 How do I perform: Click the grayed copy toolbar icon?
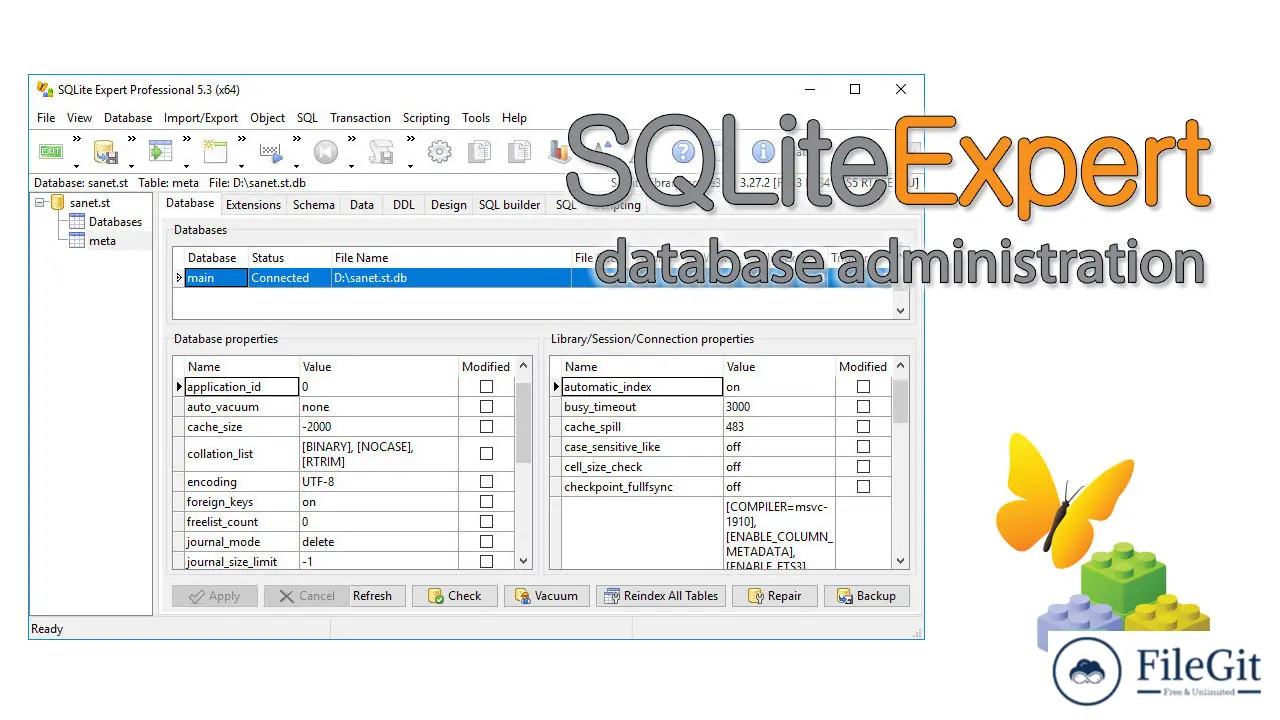click(x=480, y=152)
